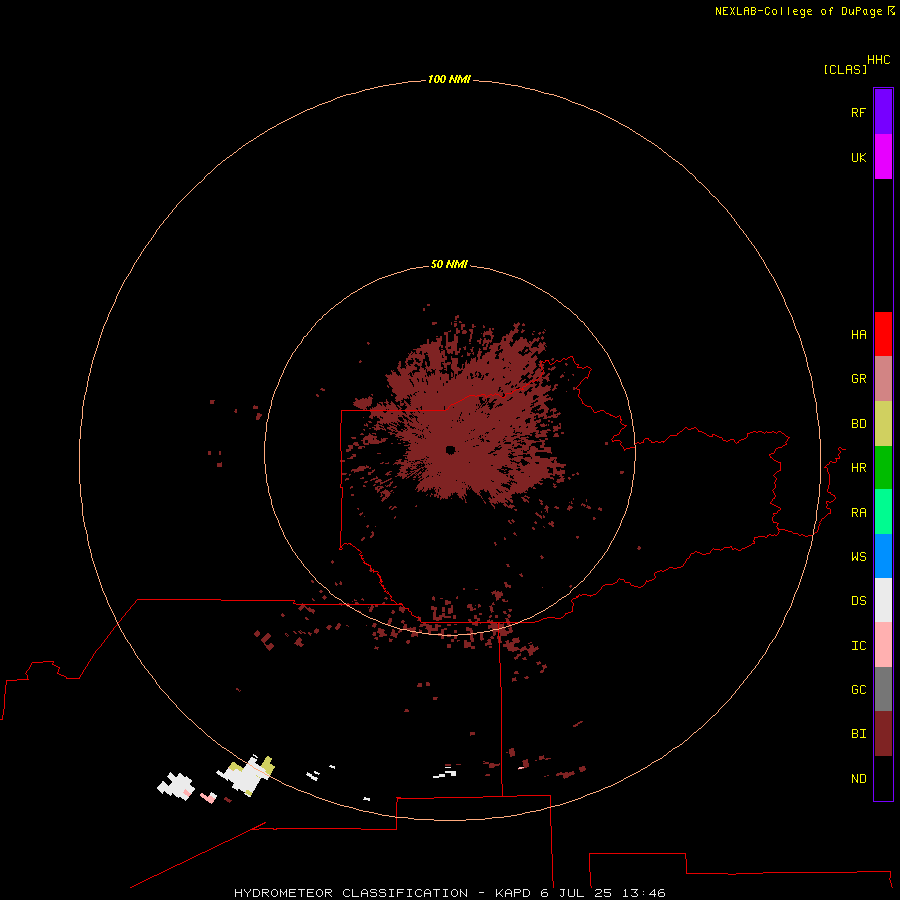Click the HYDROMETEOR CLASSIFICATION title text
This screenshot has height=900, width=900.
[x=351, y=893]
